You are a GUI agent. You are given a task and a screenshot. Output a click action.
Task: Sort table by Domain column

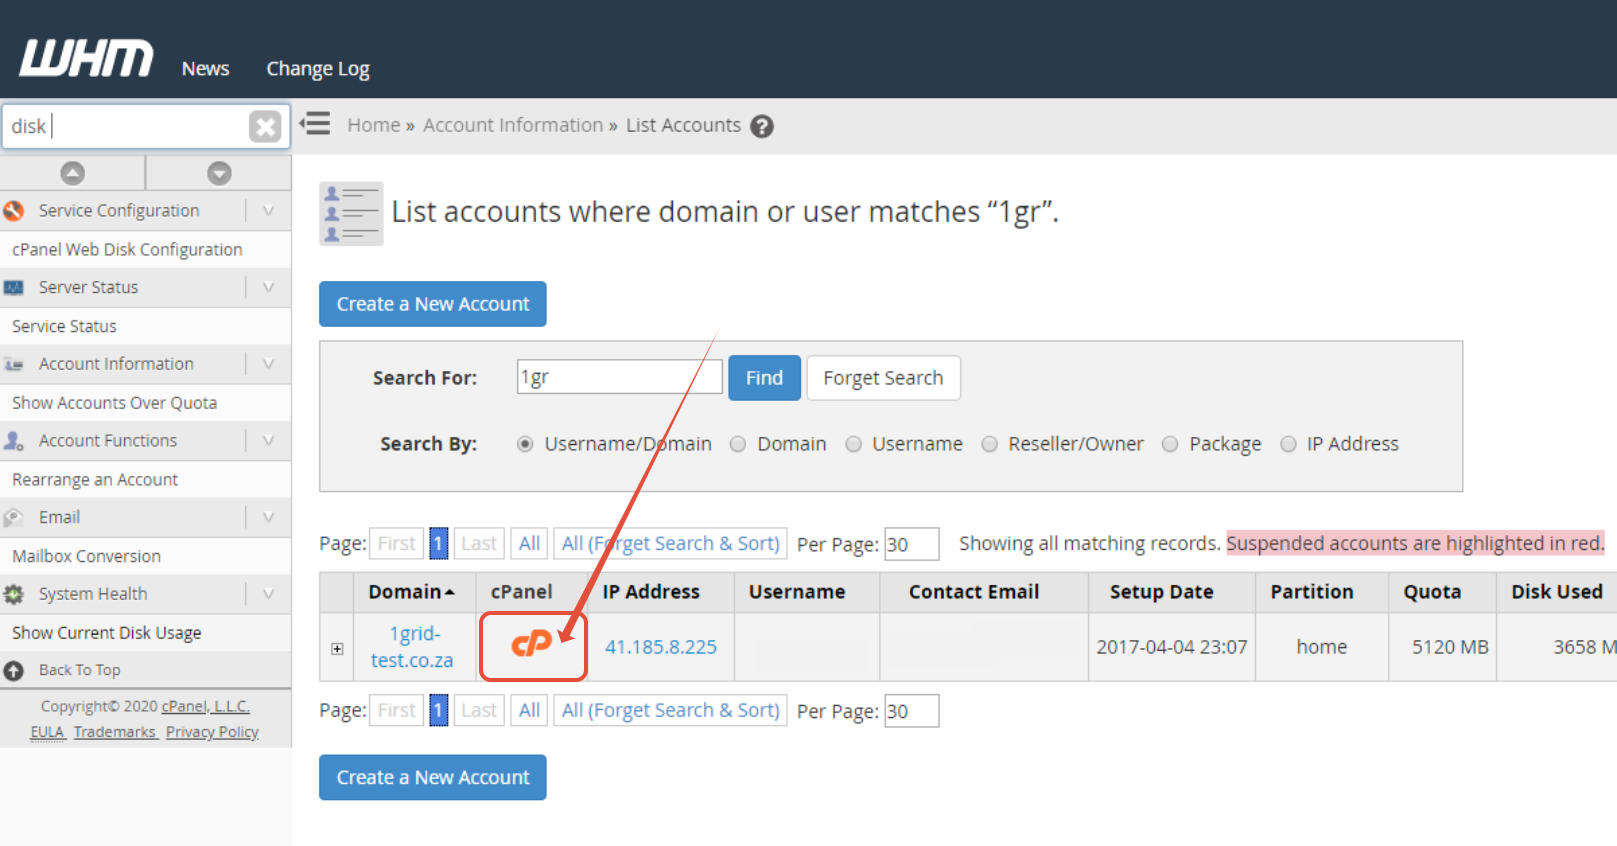(x=411, y=592)
